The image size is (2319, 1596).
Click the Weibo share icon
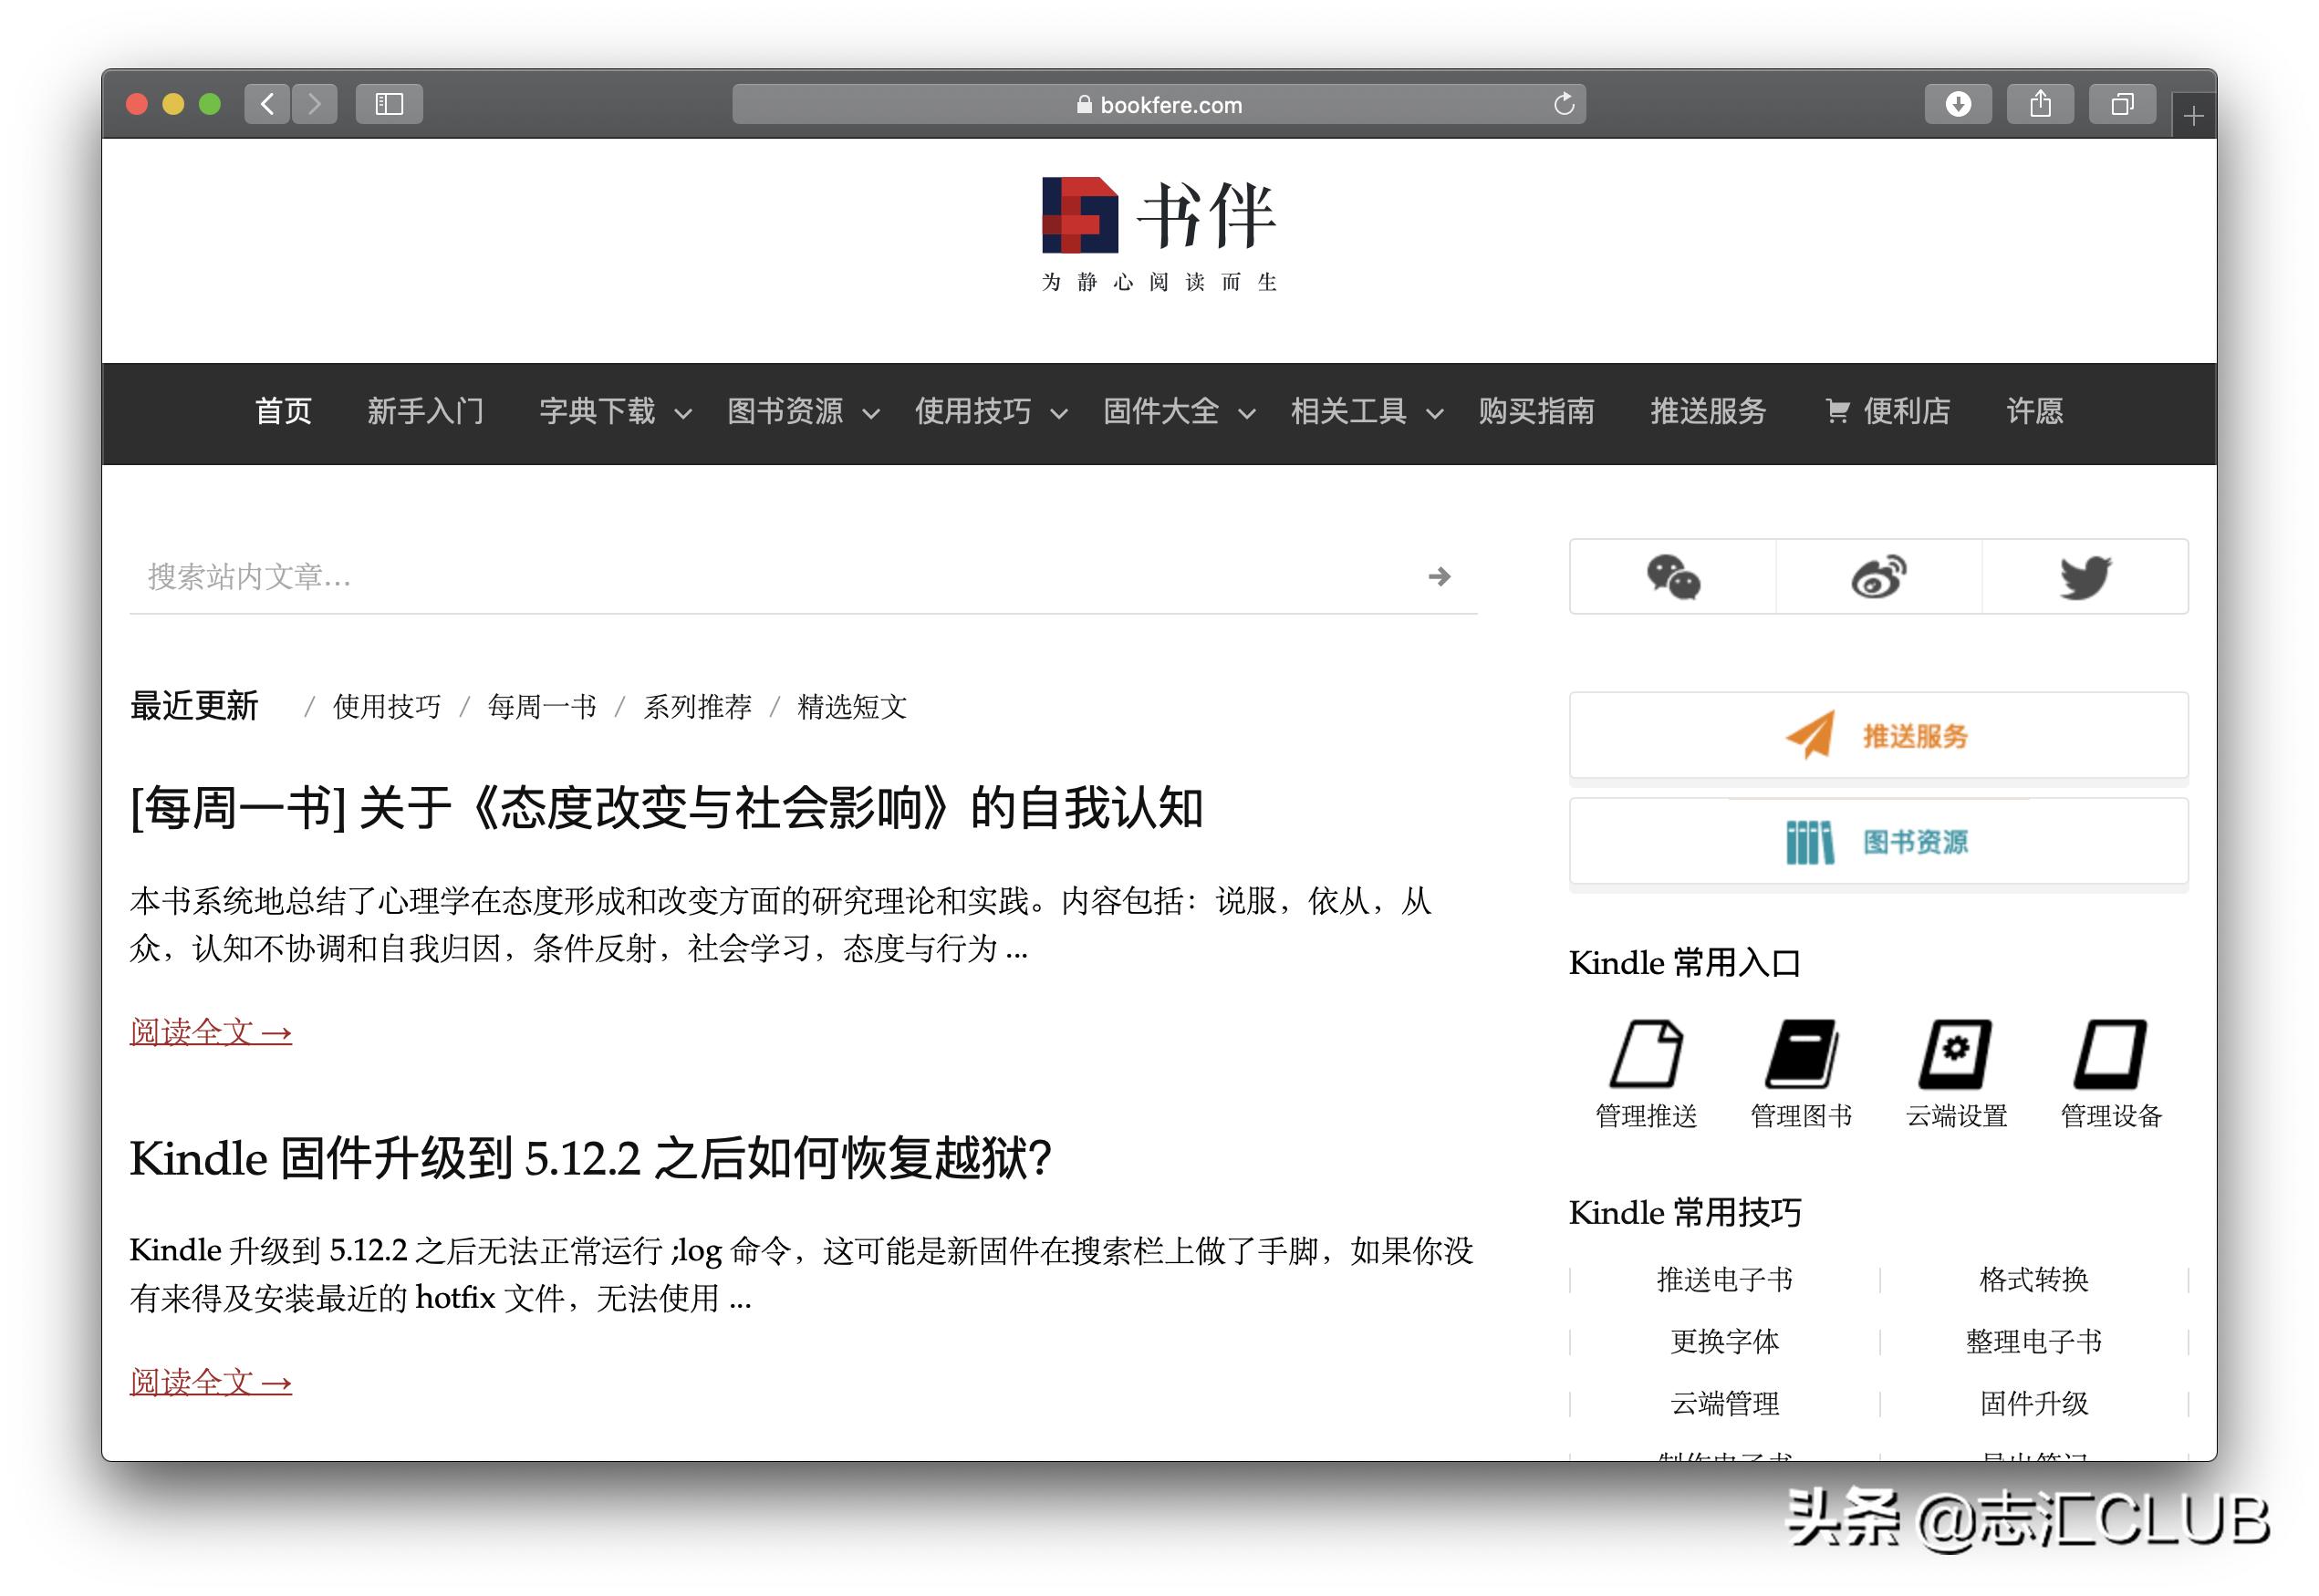[x=1878, y=577]
